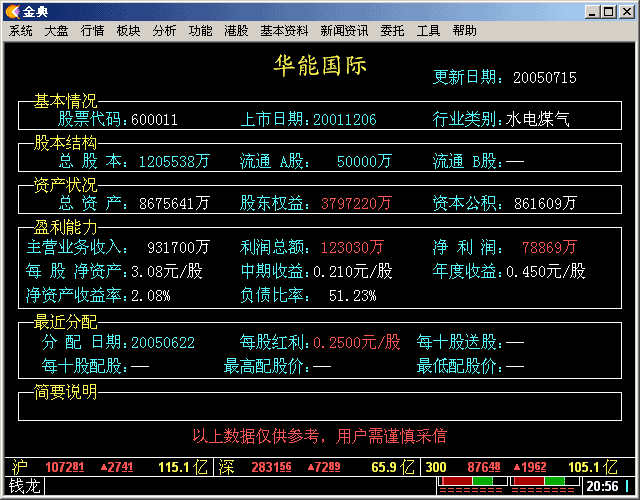The height and width of the screenshot is (500, 640).
Task: Click capital reserve 861609万
Action: pyautogui.click(x=545, y=203)
